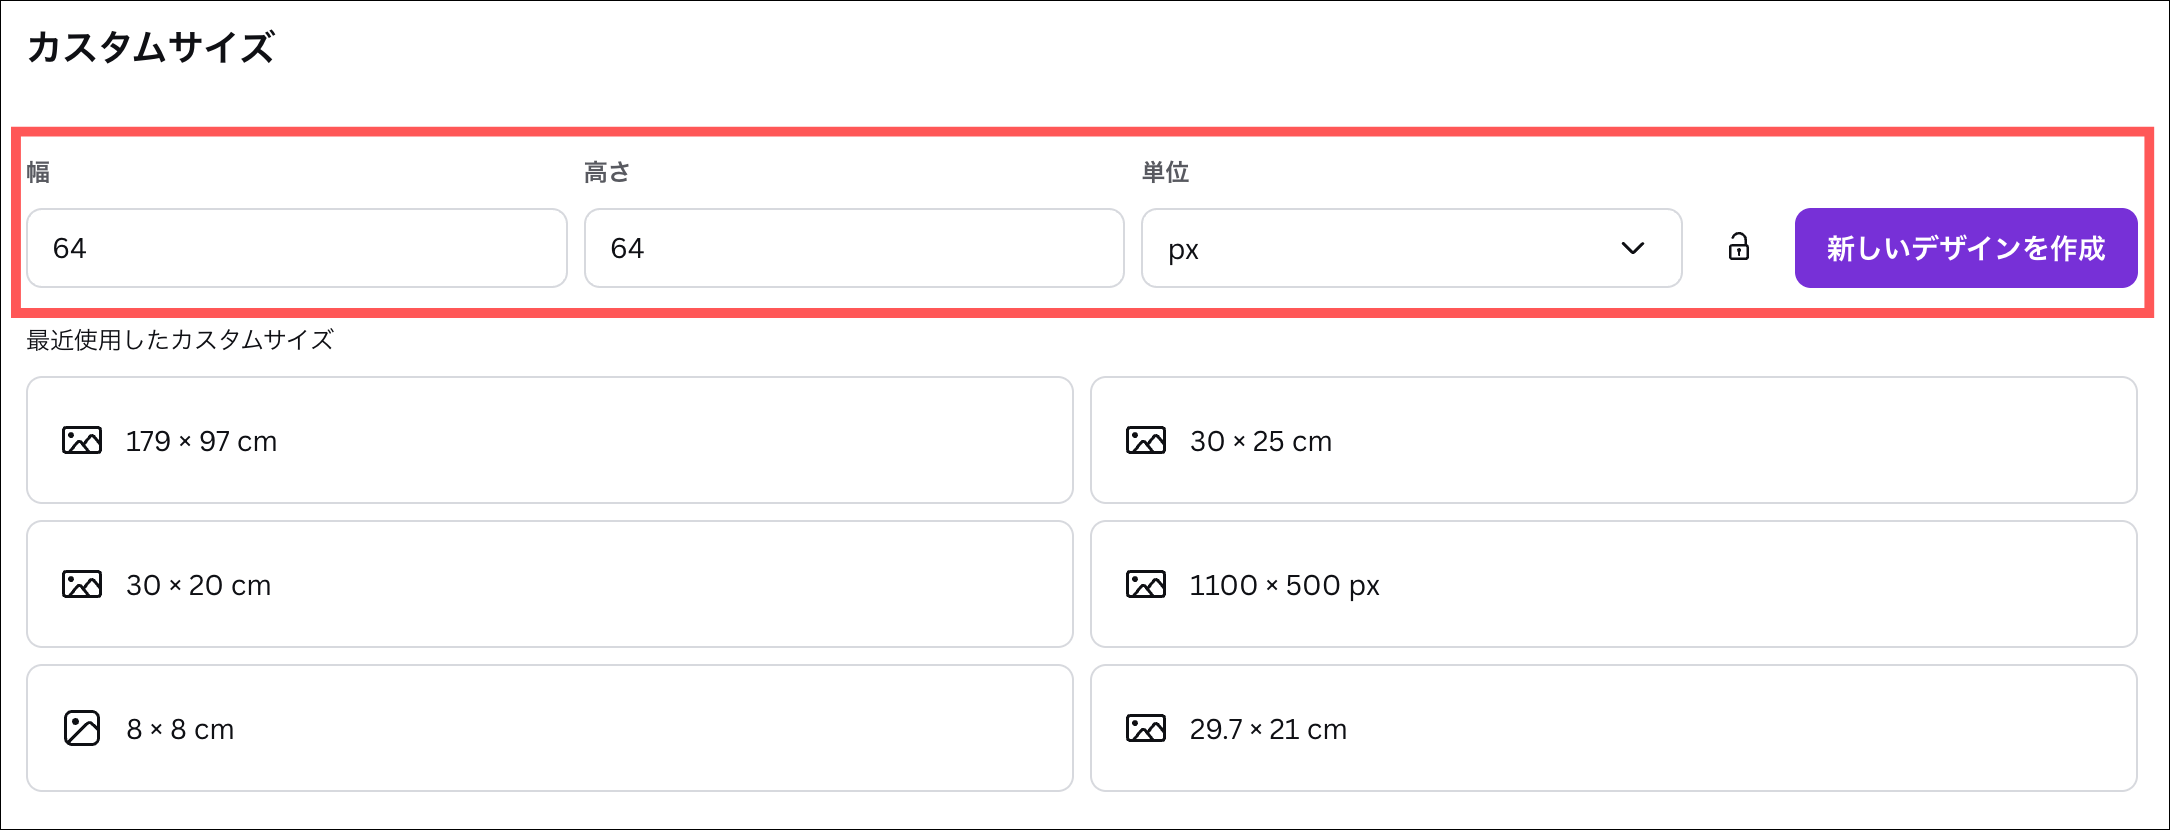The image size is (2170, 830).
Task: Click the image icon beside 29.7 × 21 cm
Action: (1146, 729)
